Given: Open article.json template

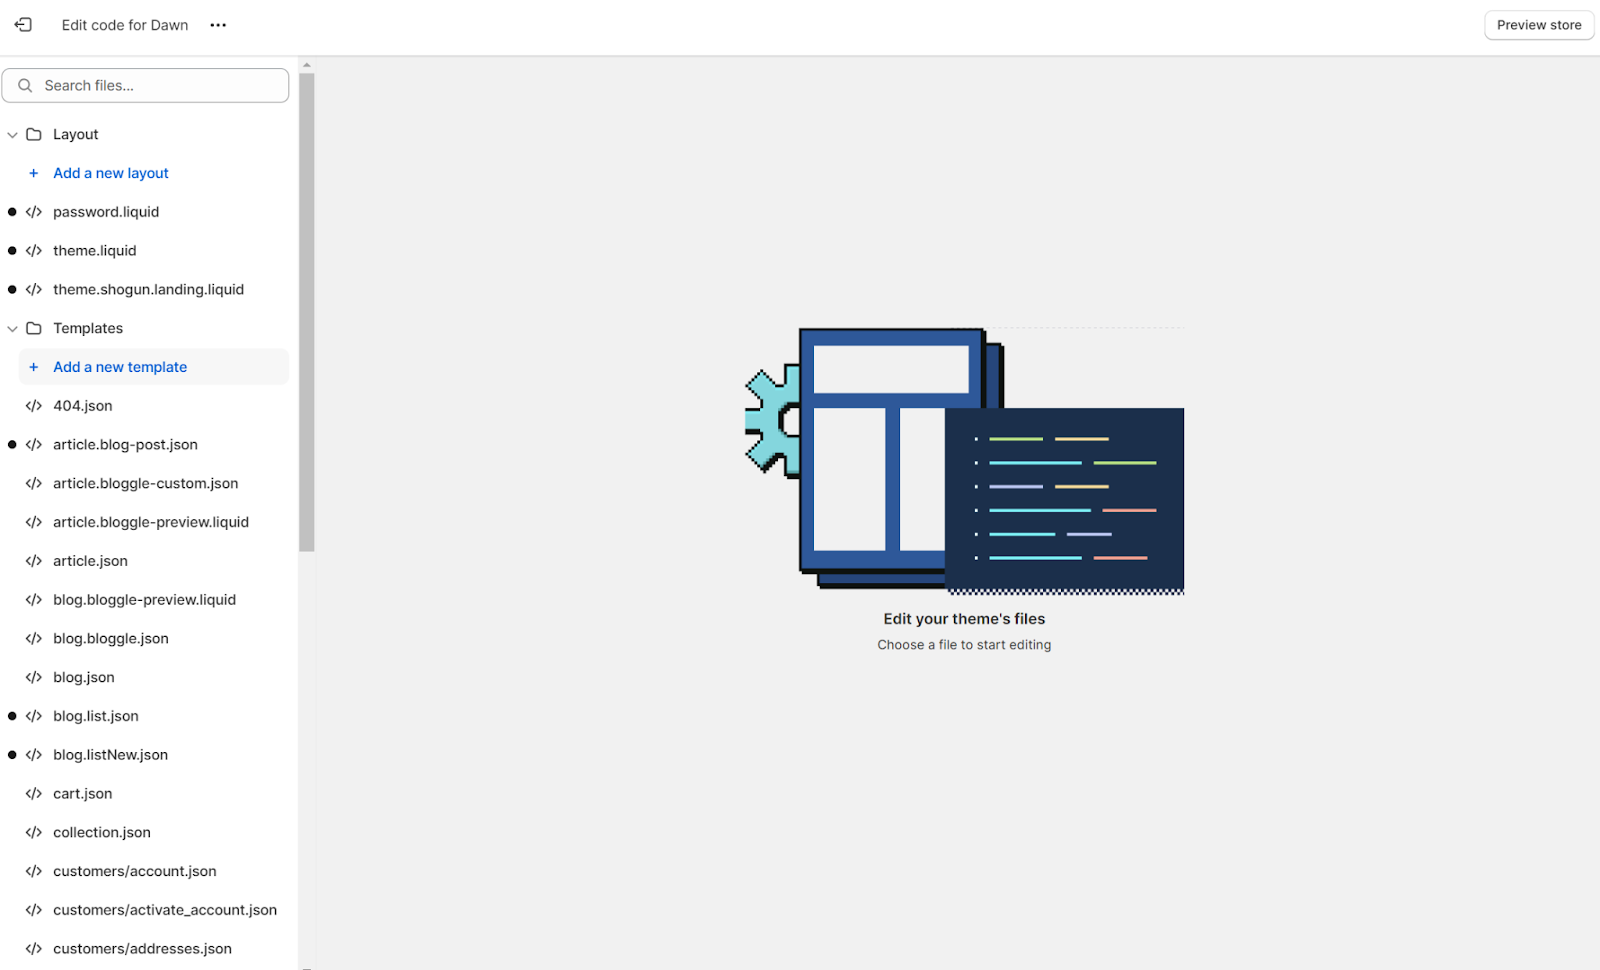Looking at the screenshot, I should click(90, 561).
